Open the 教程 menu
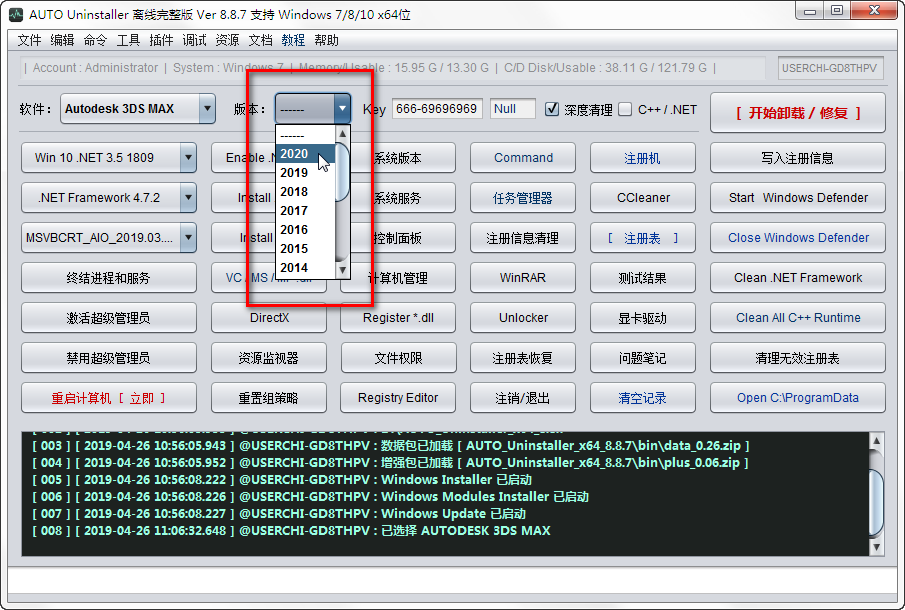 pyautogui.click(x=293, y=40)
